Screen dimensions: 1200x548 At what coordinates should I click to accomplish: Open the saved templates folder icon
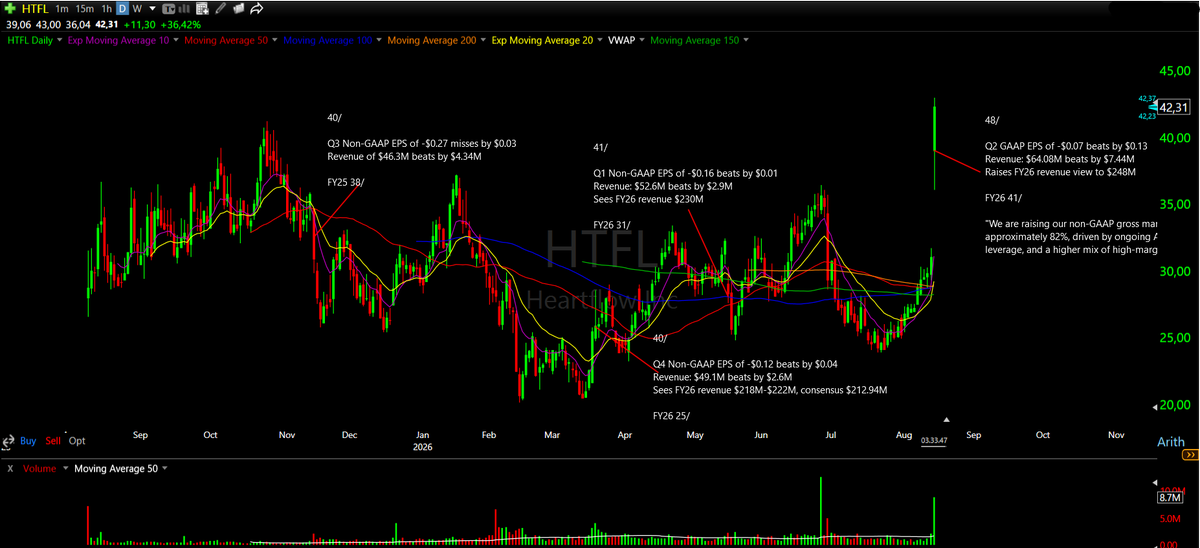pos(238,9)
